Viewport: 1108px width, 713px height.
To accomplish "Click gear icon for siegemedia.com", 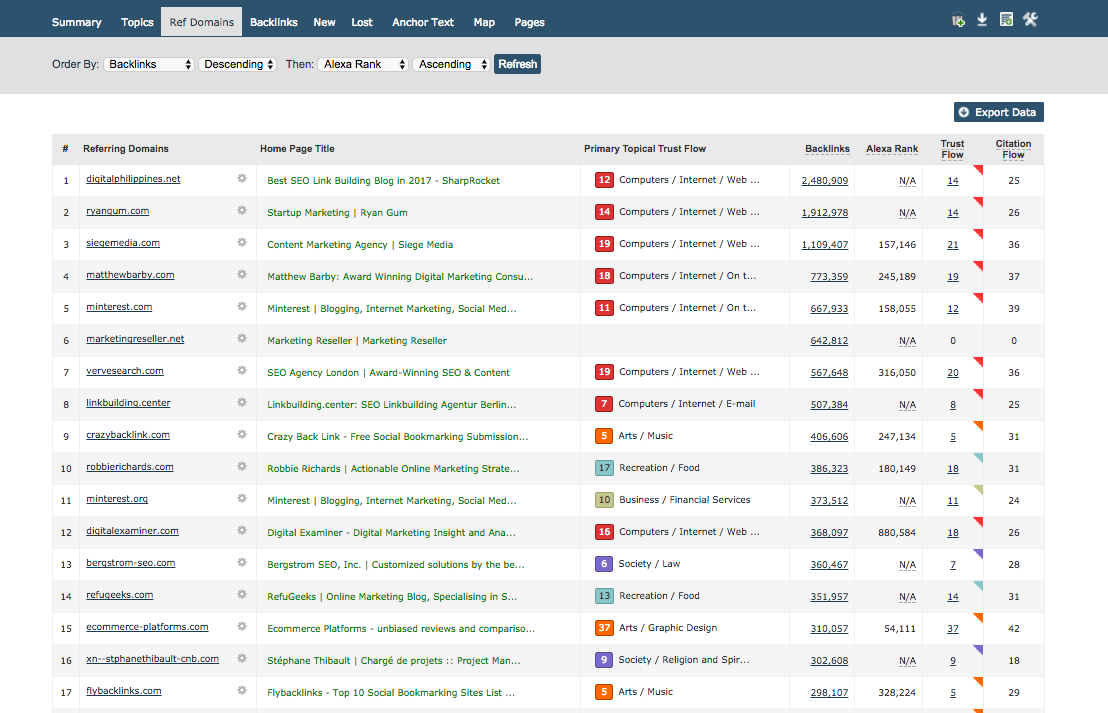I will (x=242, y=242).
